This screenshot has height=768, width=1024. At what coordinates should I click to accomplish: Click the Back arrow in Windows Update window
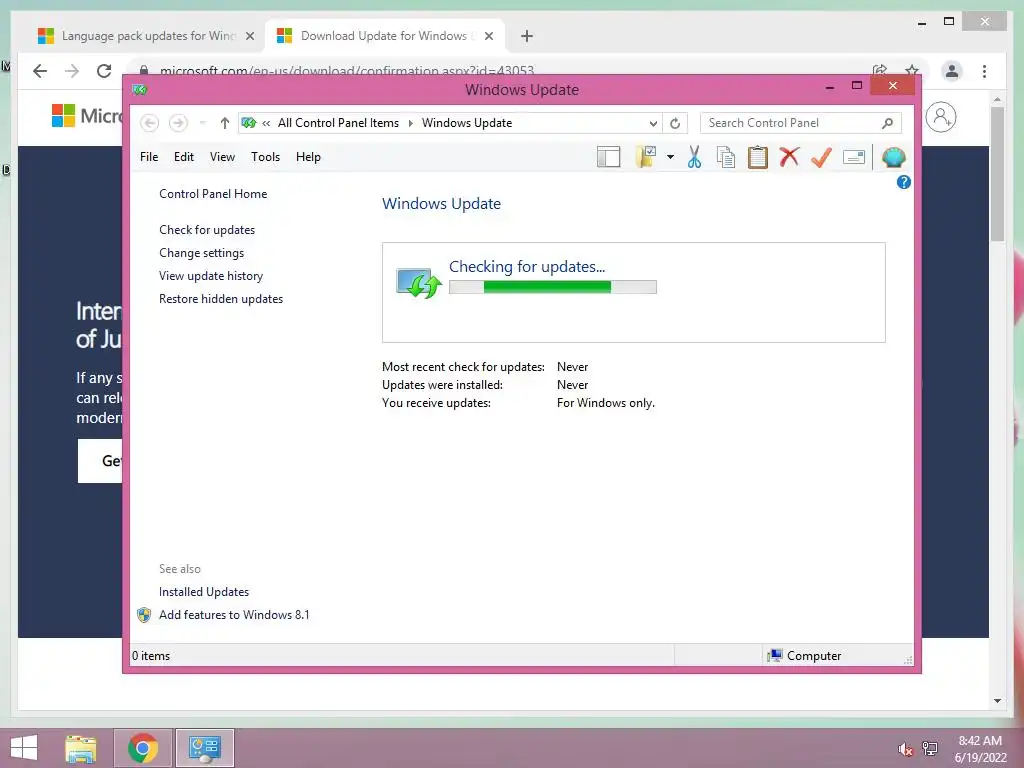pos(150,123)
